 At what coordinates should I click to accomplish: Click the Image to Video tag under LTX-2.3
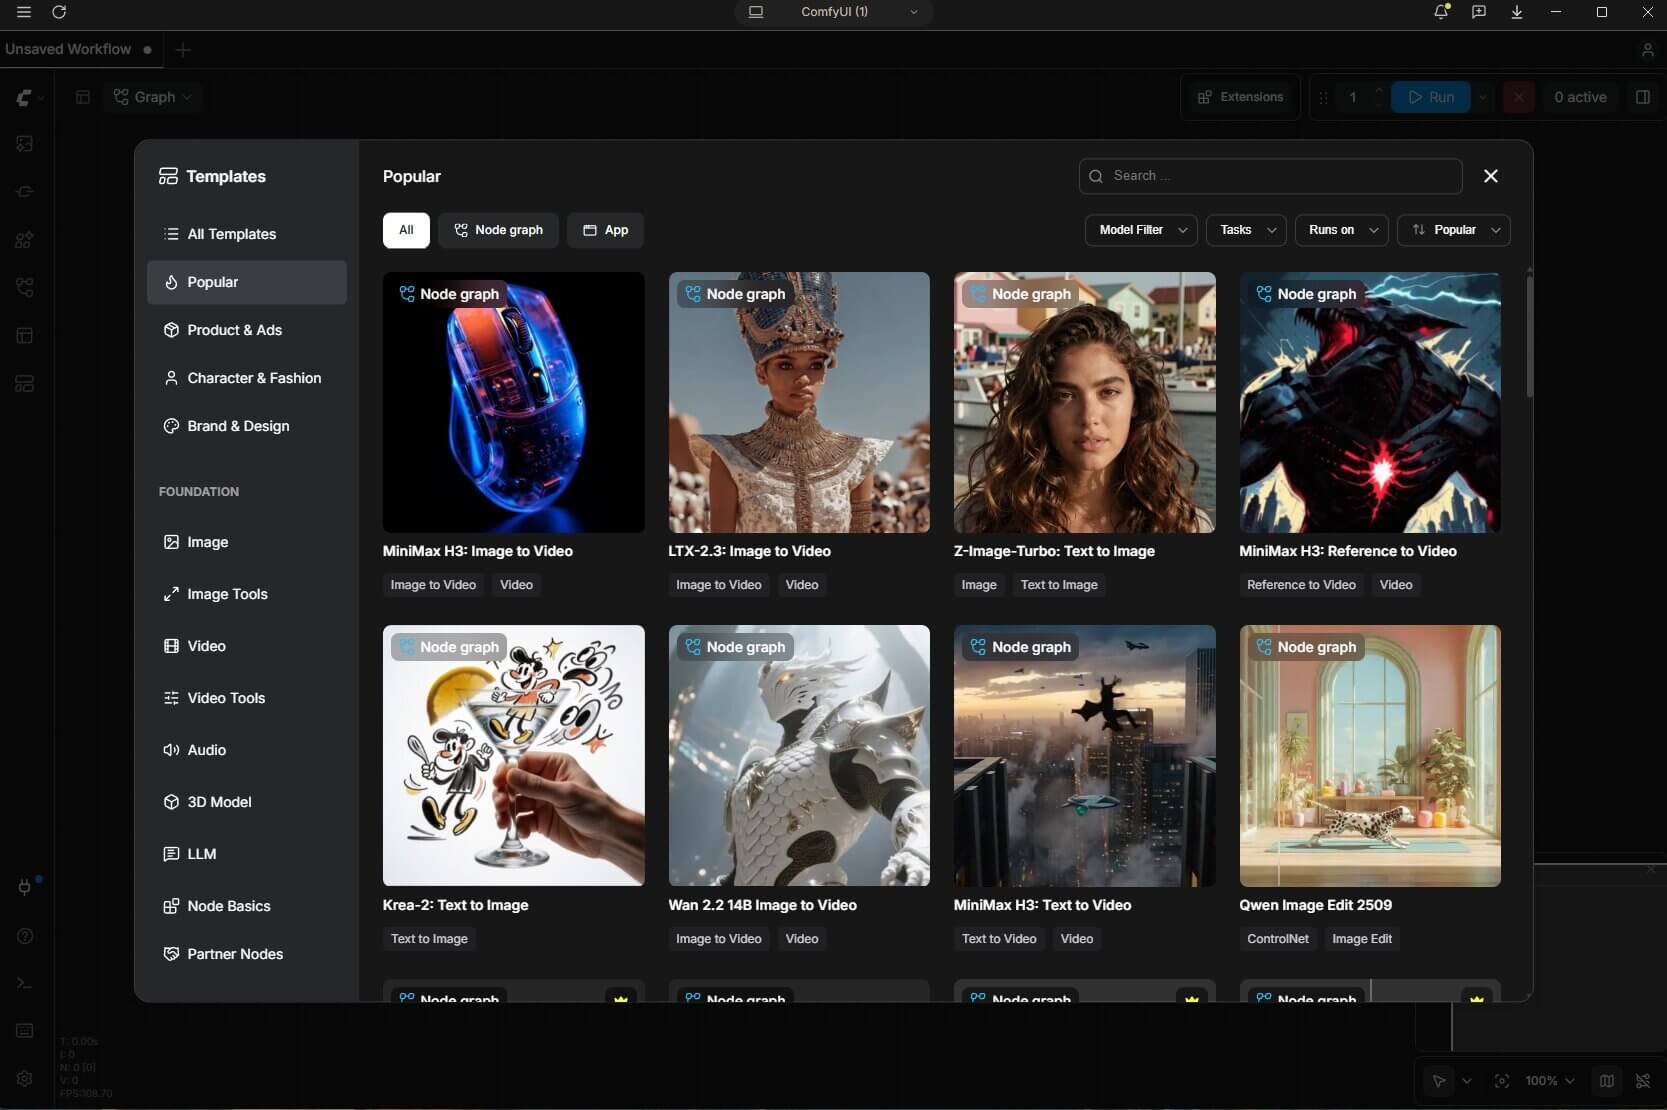click(718, 585)
